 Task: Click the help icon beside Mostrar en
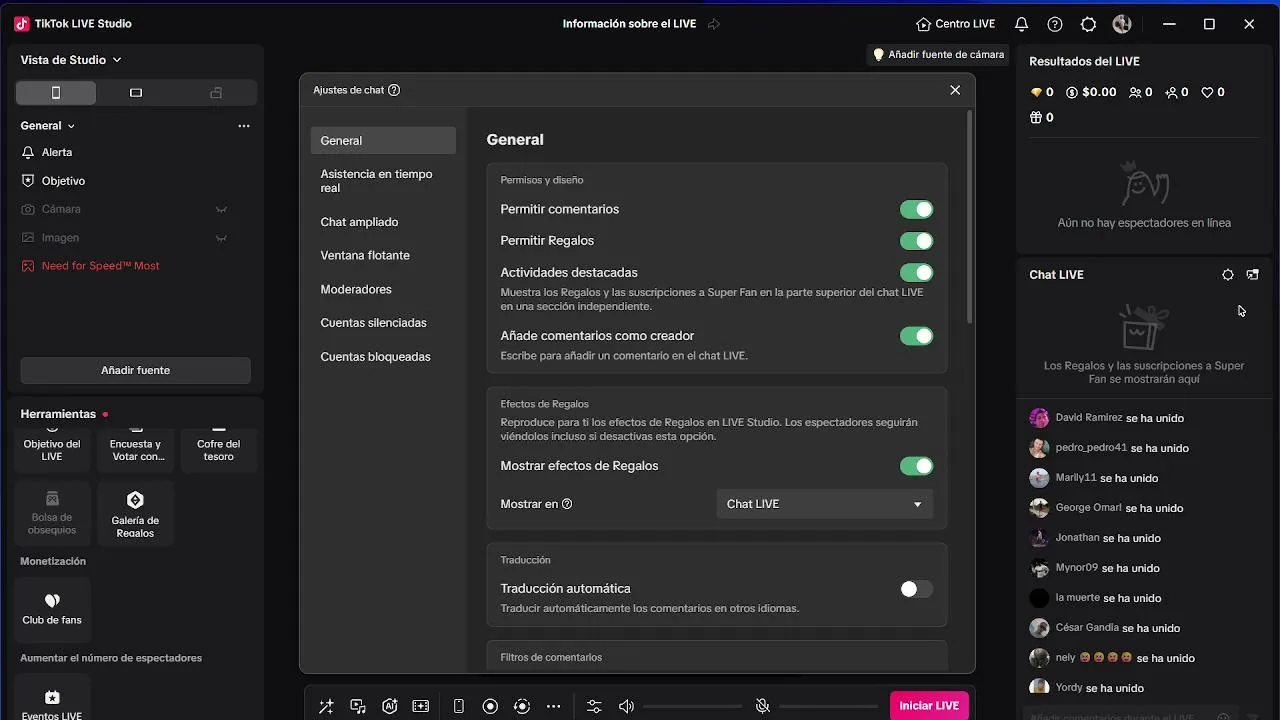pos(567,504)
